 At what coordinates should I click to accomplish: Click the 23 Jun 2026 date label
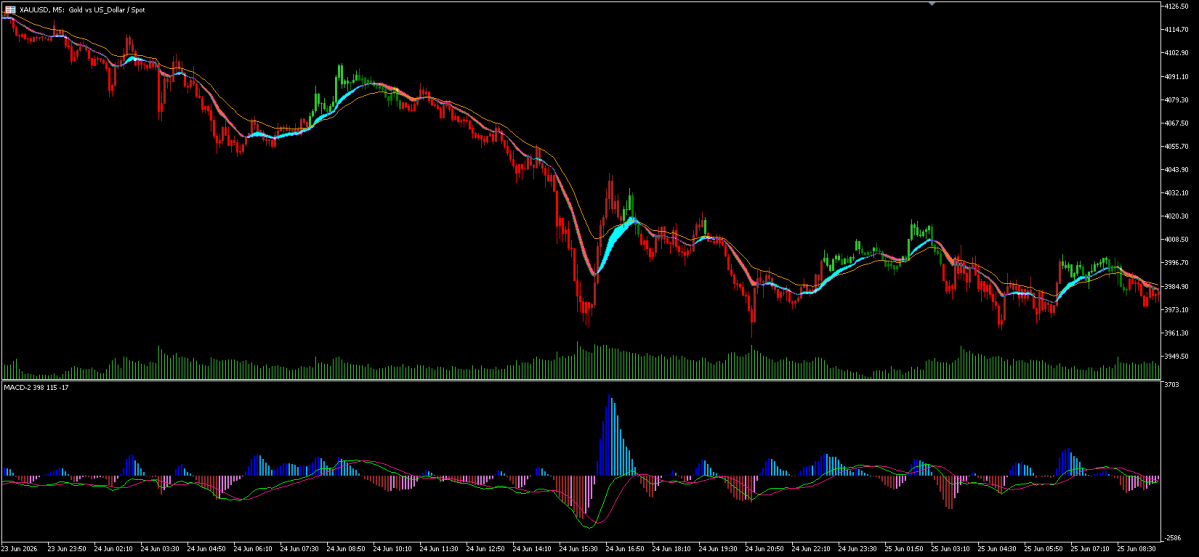point(19,549)
